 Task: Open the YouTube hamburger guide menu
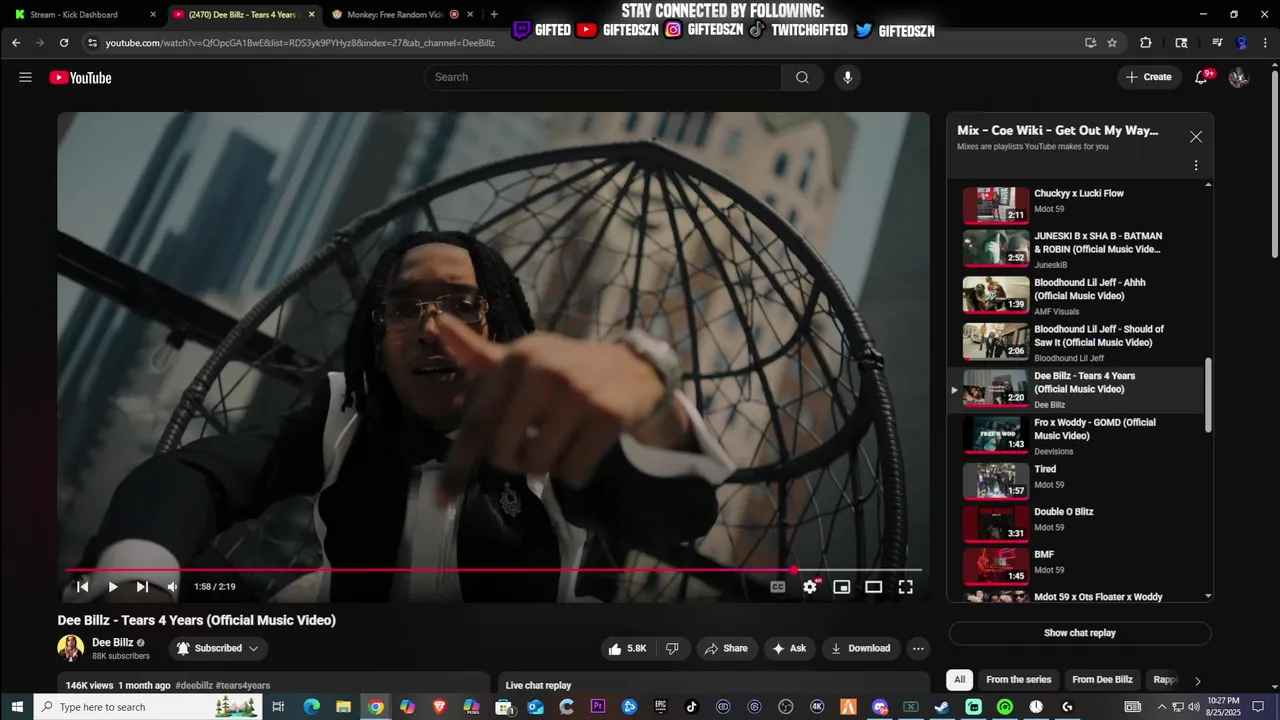(25, 77)
